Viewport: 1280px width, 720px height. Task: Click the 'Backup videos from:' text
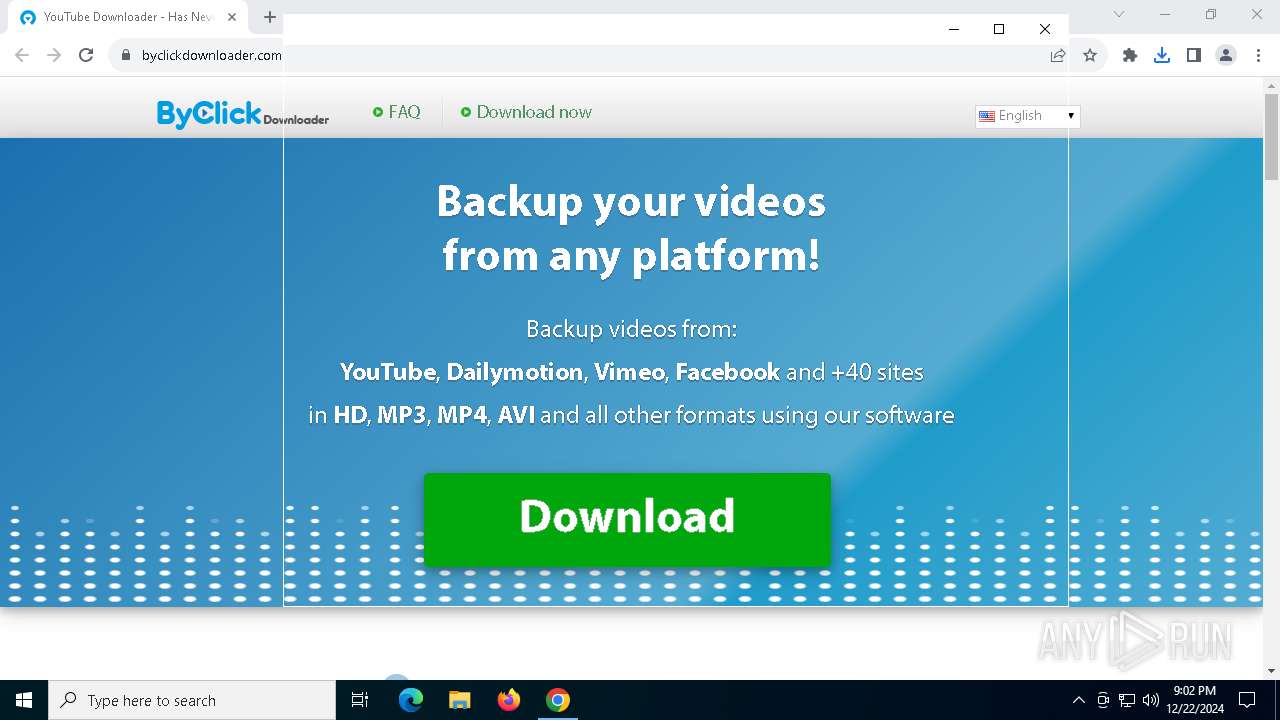click(x=631, y=329)
